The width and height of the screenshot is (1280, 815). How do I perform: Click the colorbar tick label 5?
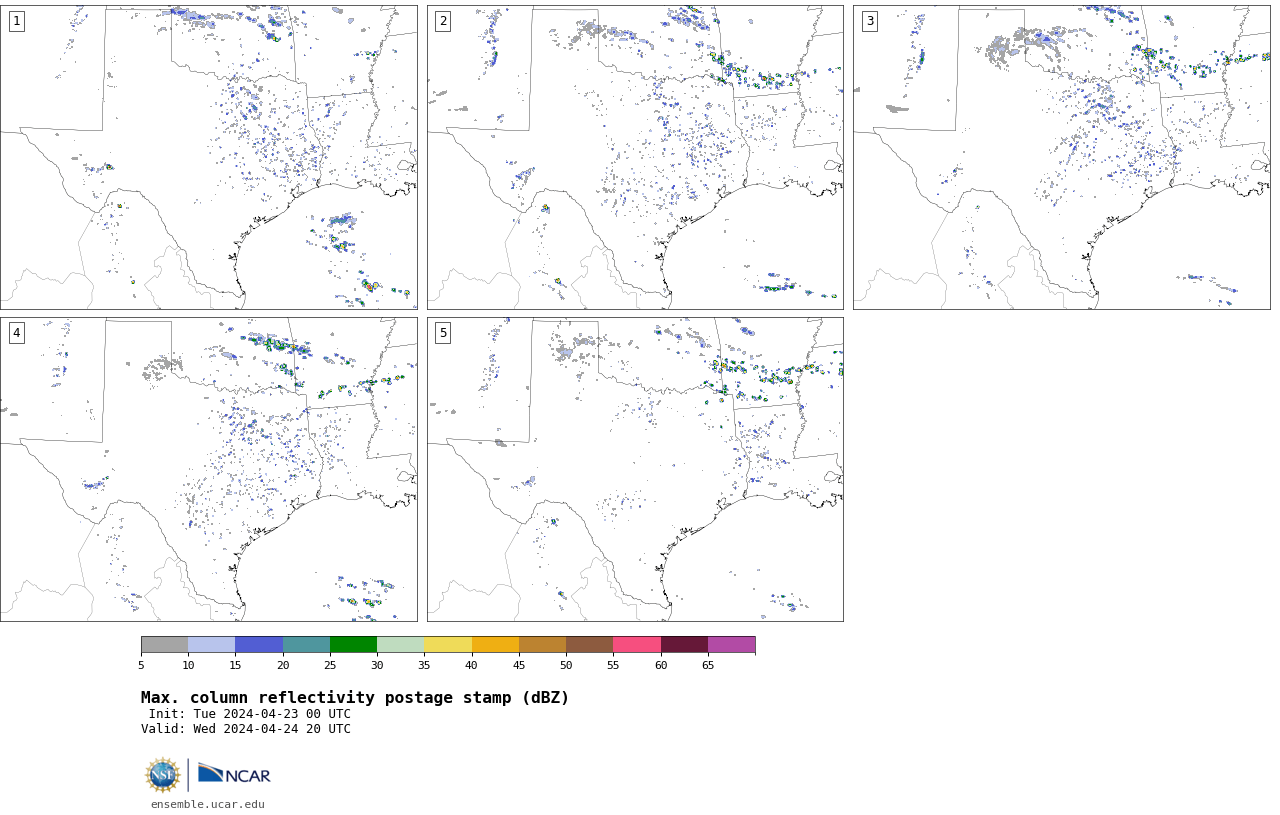[141, 665]
